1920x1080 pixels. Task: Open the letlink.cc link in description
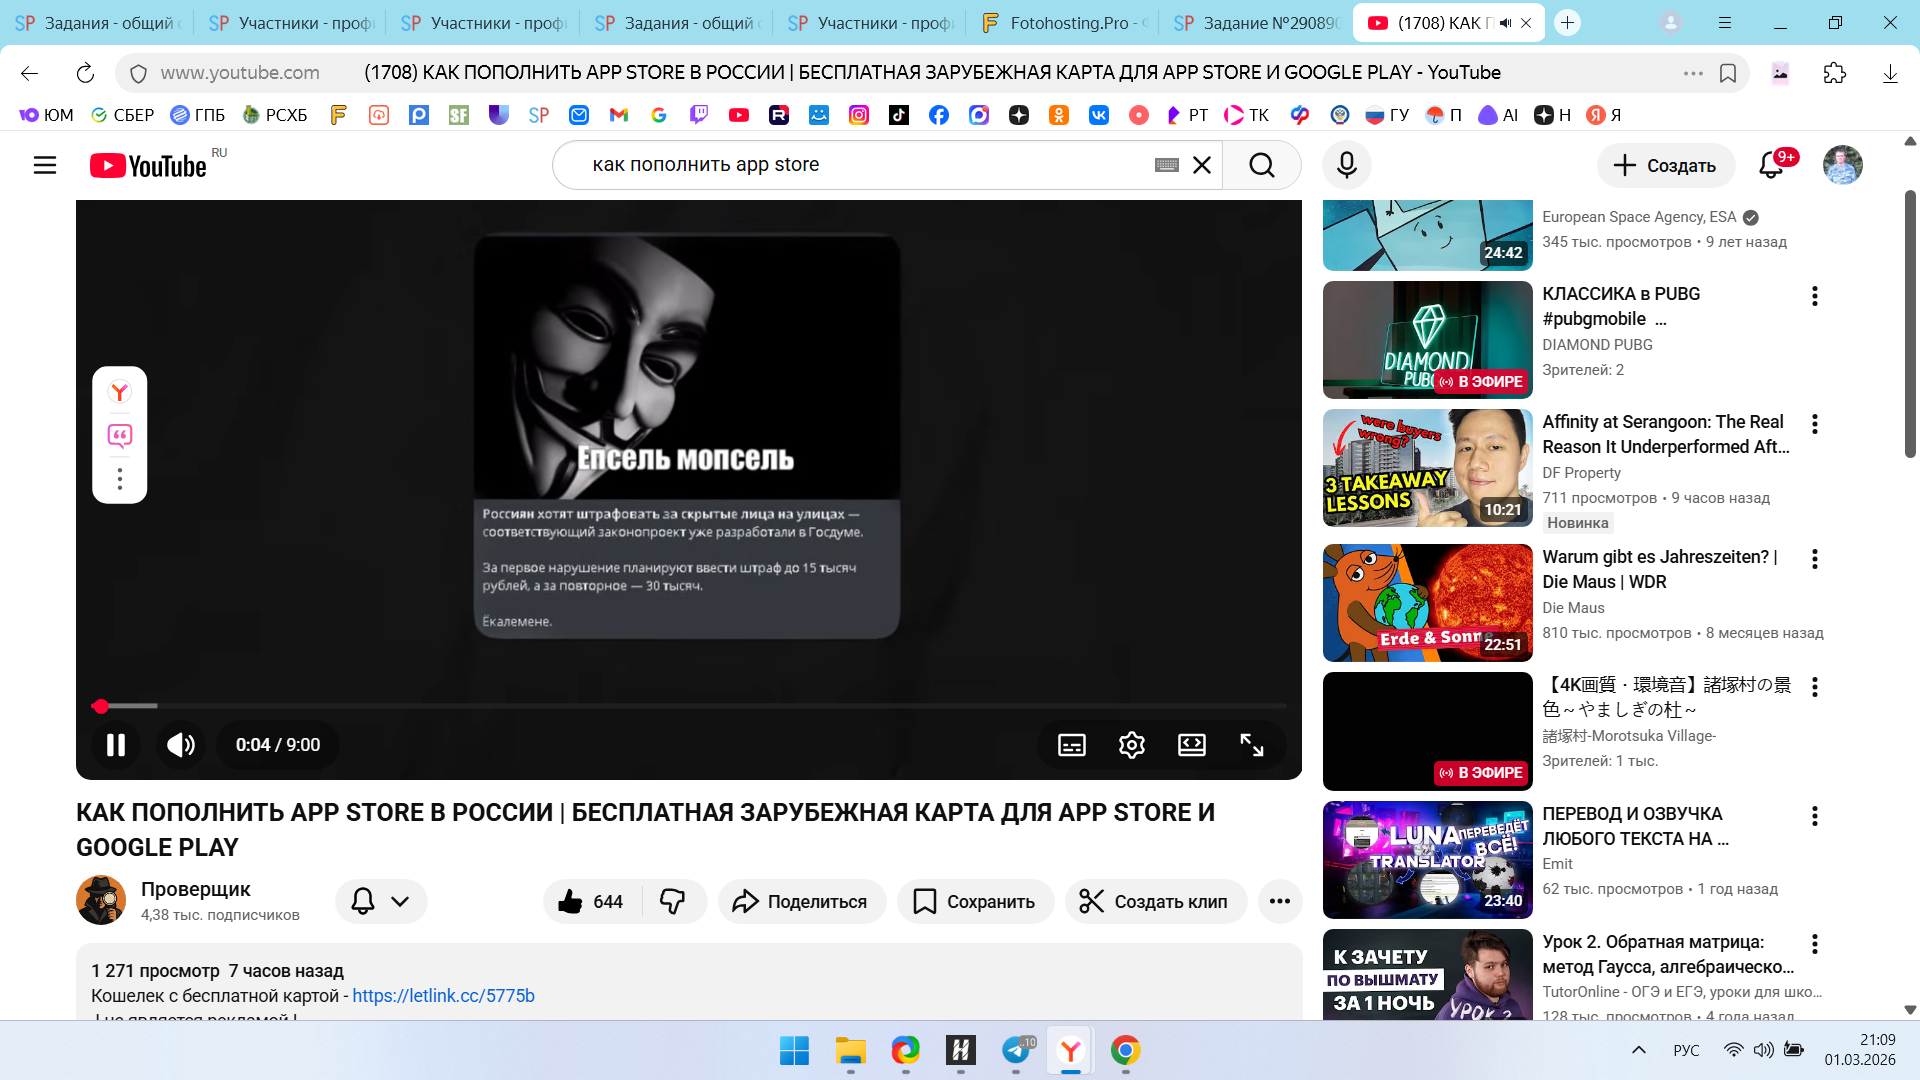point(443,996)
